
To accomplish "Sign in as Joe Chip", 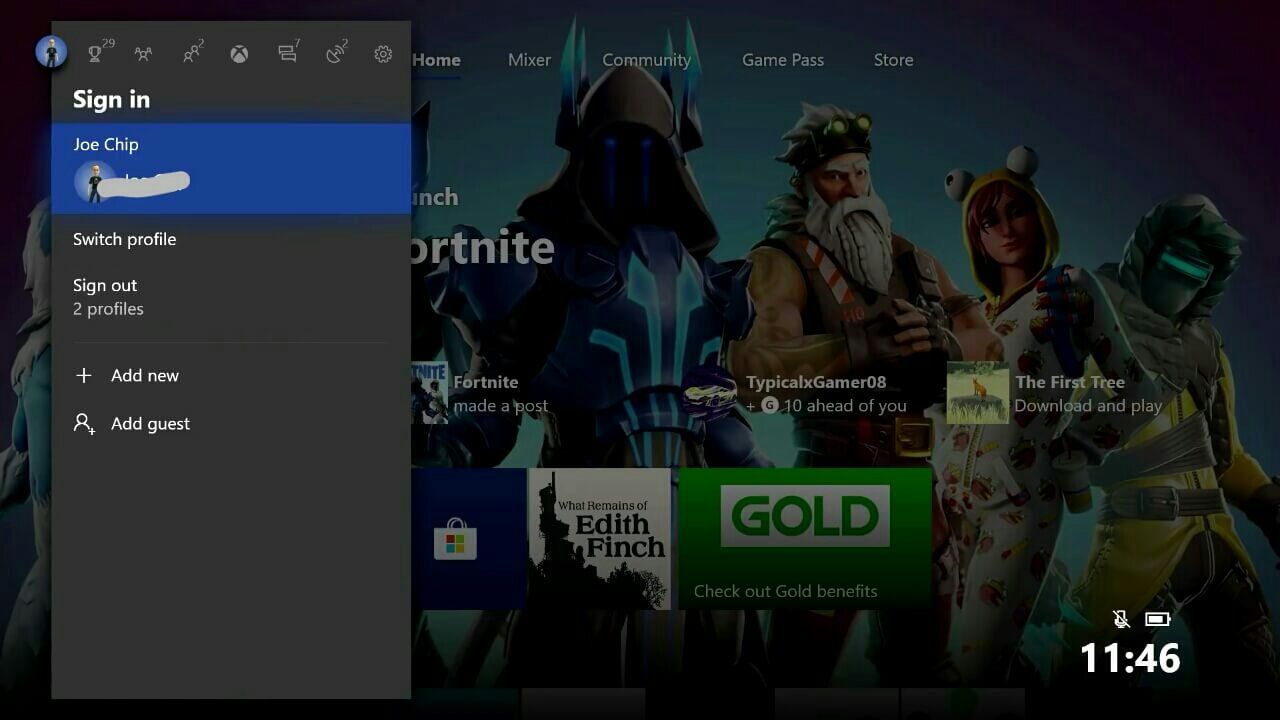I will pos(231,169).
